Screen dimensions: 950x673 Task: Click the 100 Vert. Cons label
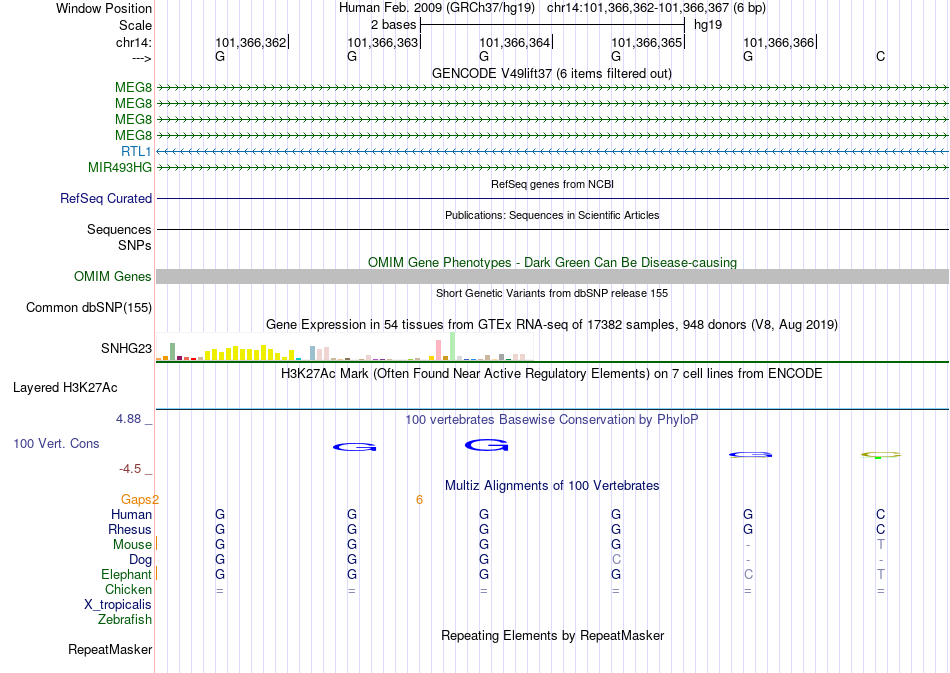pos(56,443)
